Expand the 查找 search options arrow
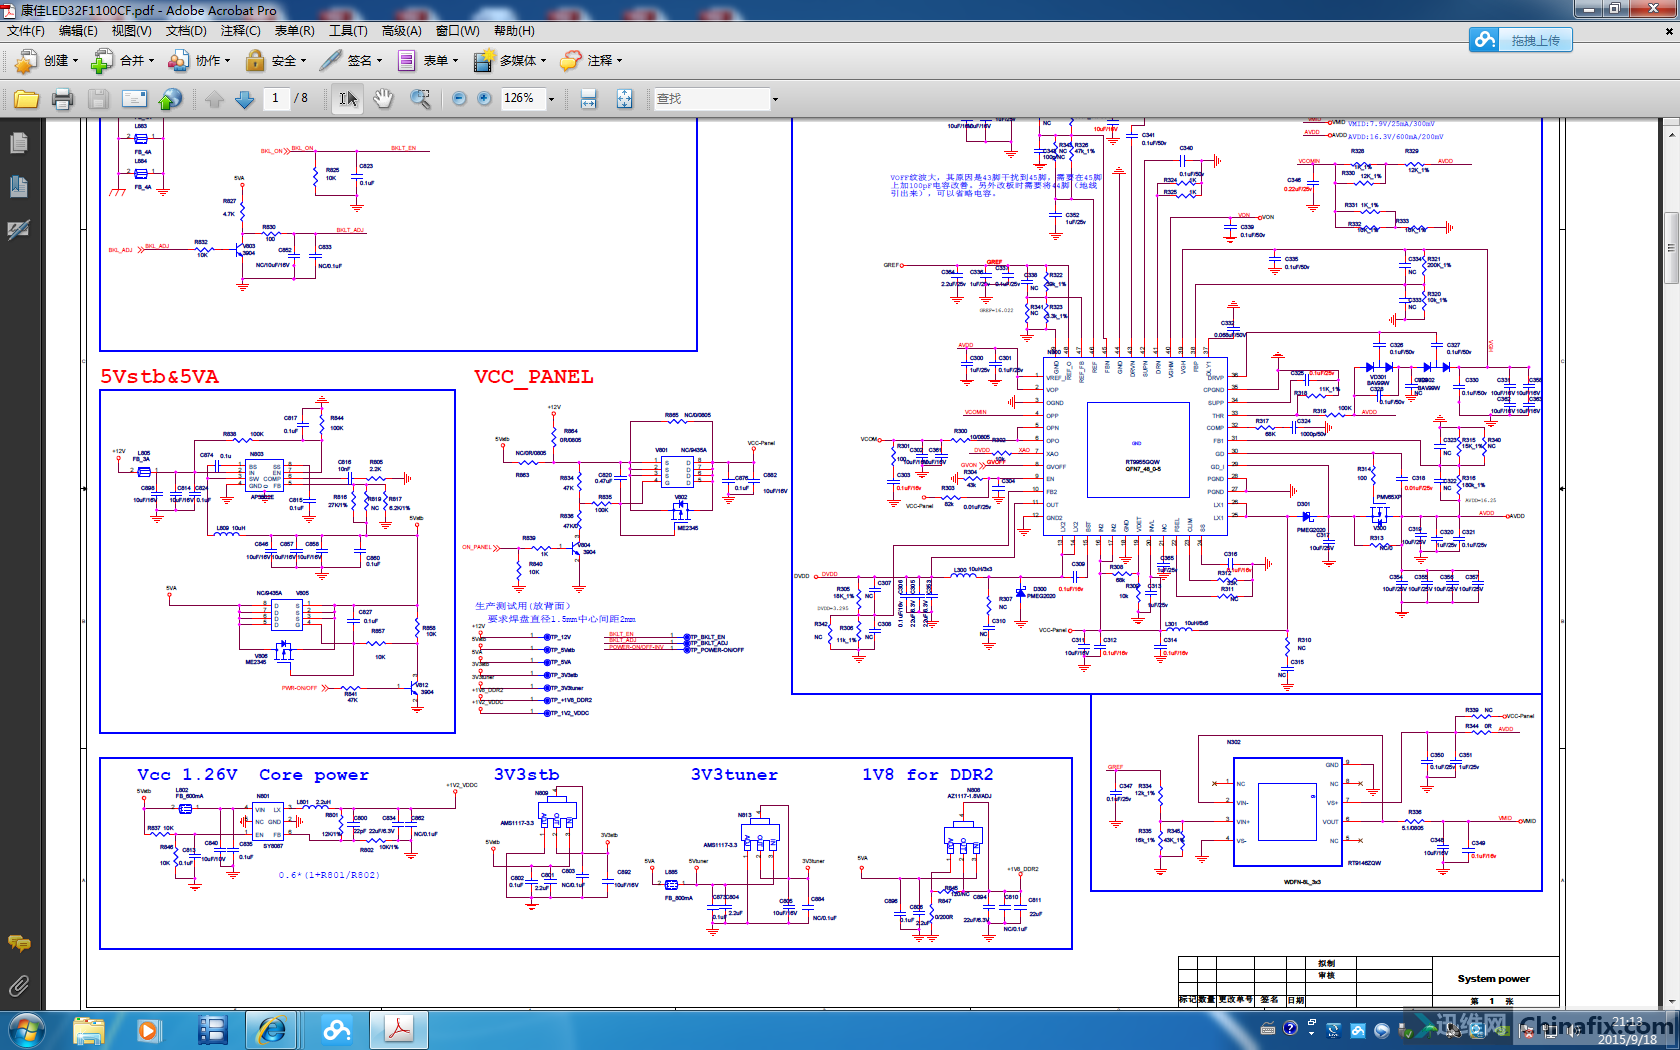This screenshot has width=1680, height=1050. coord(775,99)
